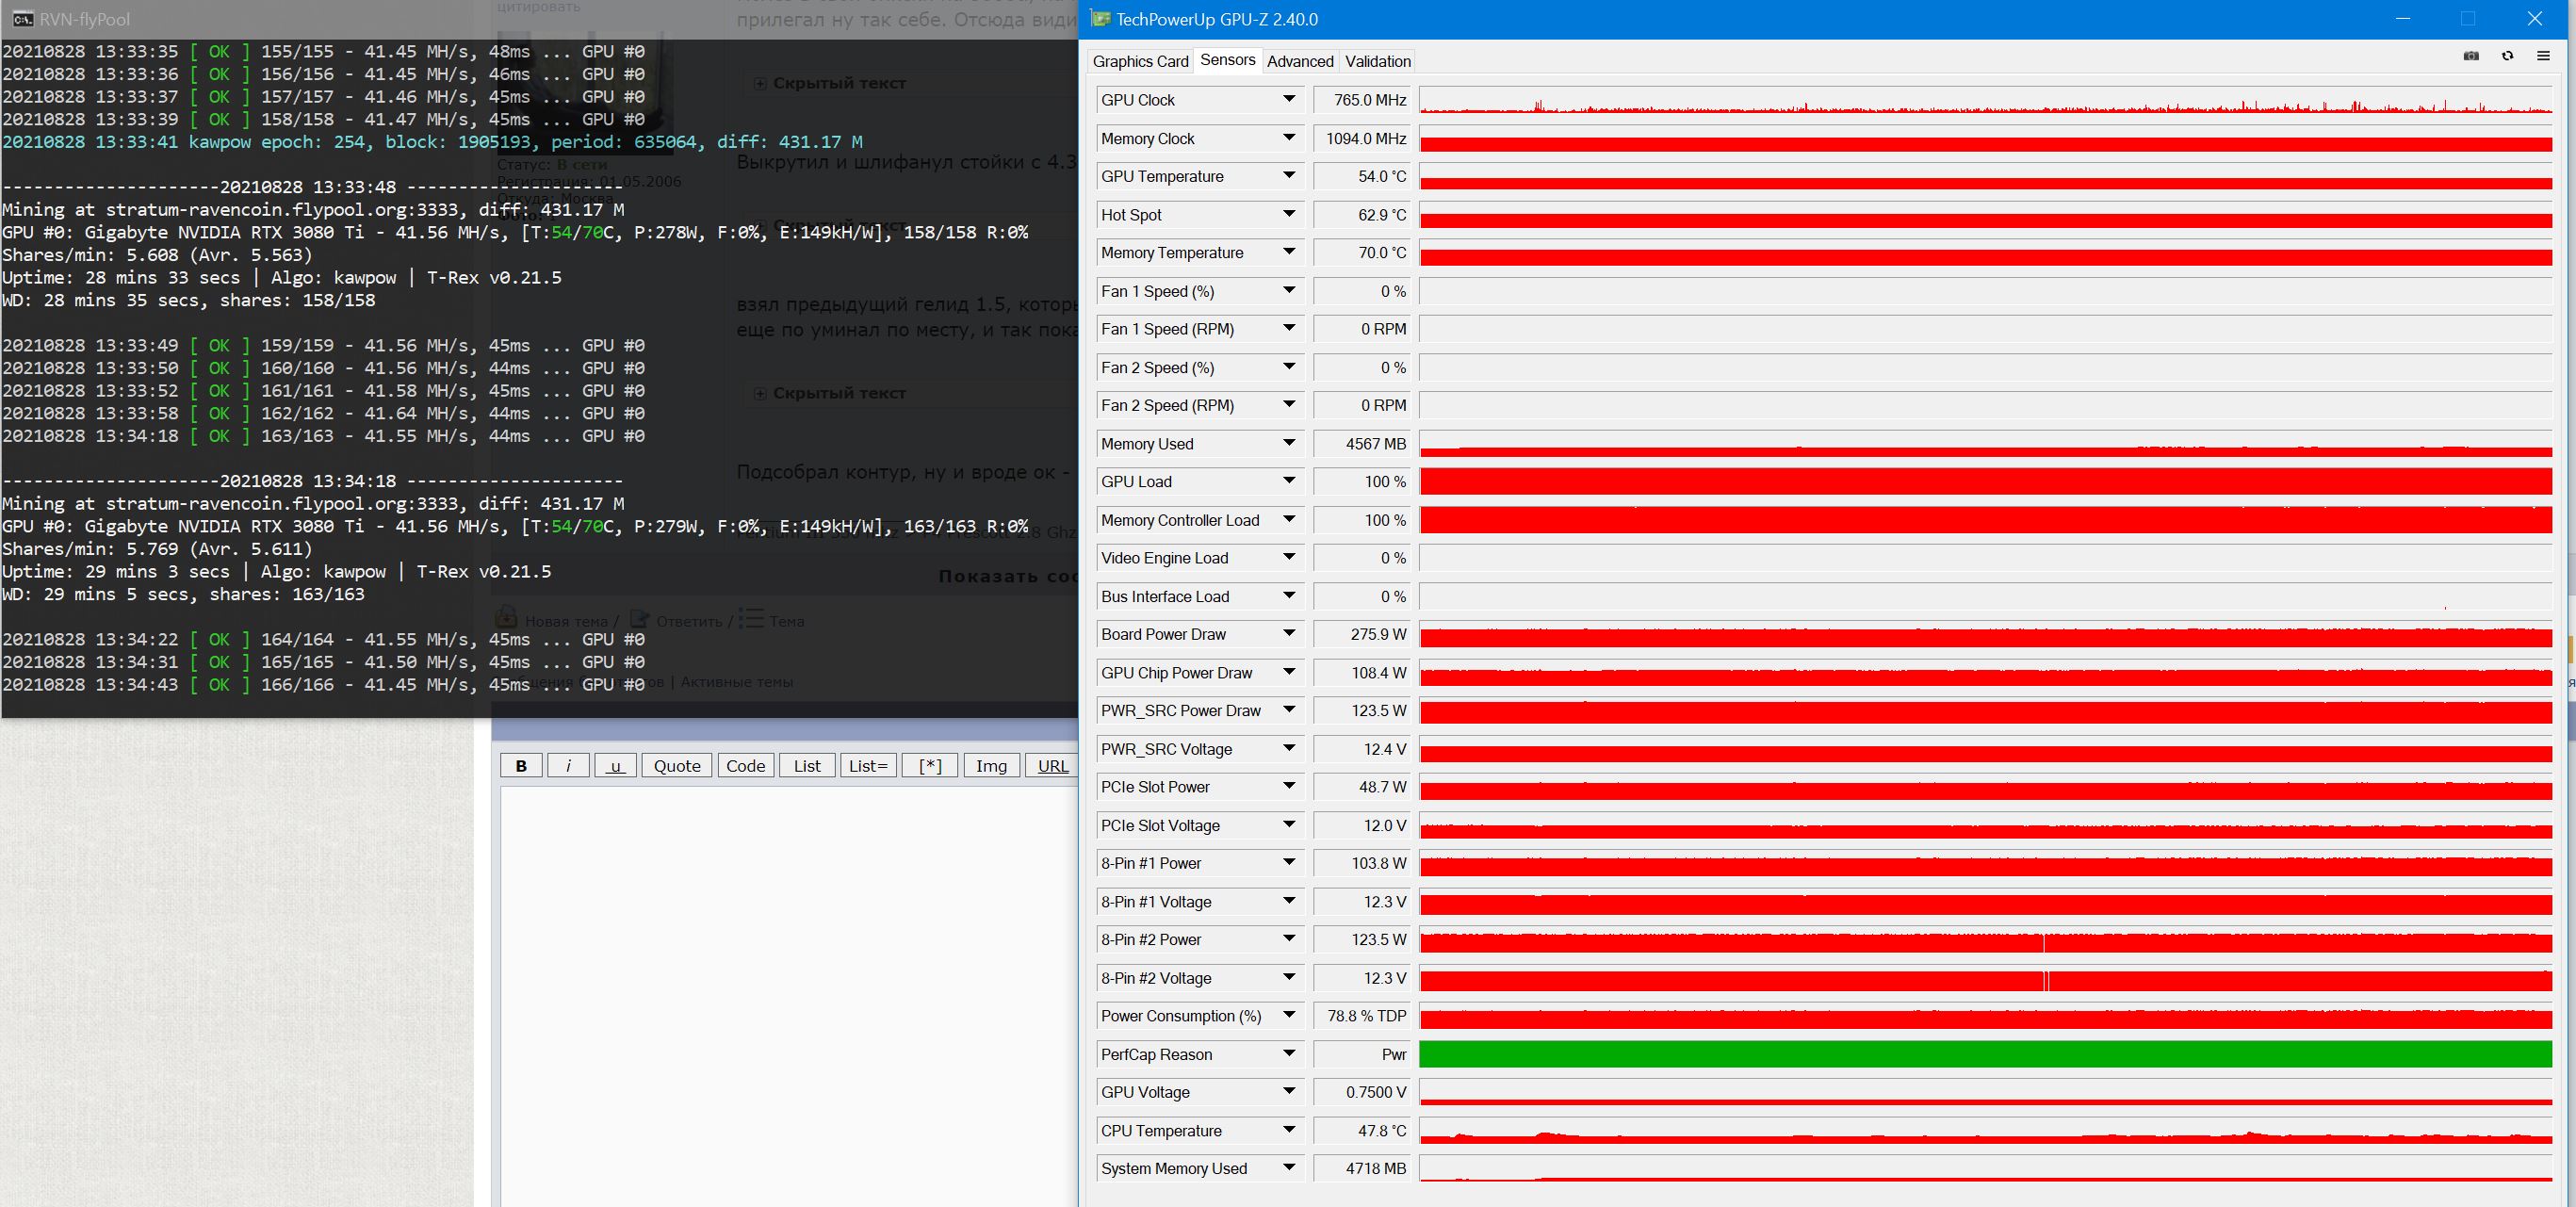Click the GPU-Z screenshot camera icon
Screen dimensions: 2576x1207
pyautogui.click(x=2471, y=56)
